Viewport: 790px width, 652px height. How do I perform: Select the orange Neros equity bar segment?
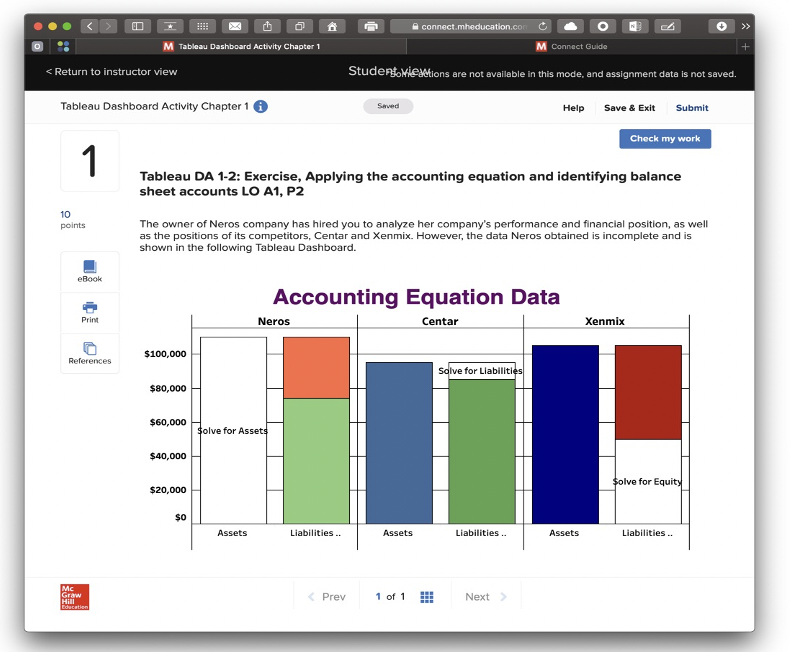[x=316, y=368]
